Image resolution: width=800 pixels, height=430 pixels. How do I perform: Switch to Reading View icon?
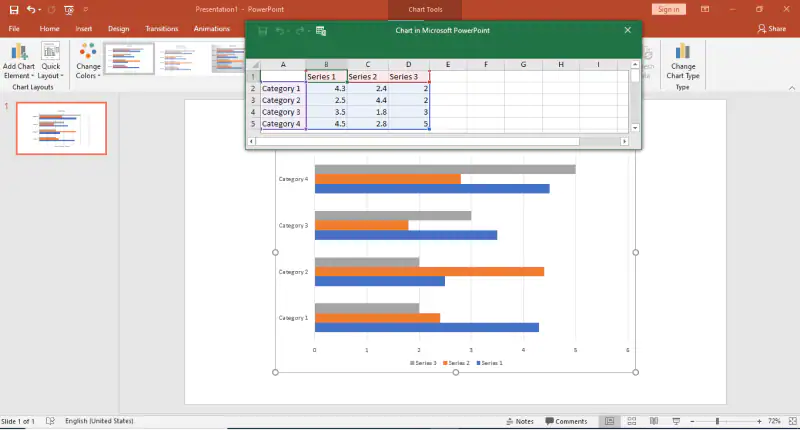[654, 421]
